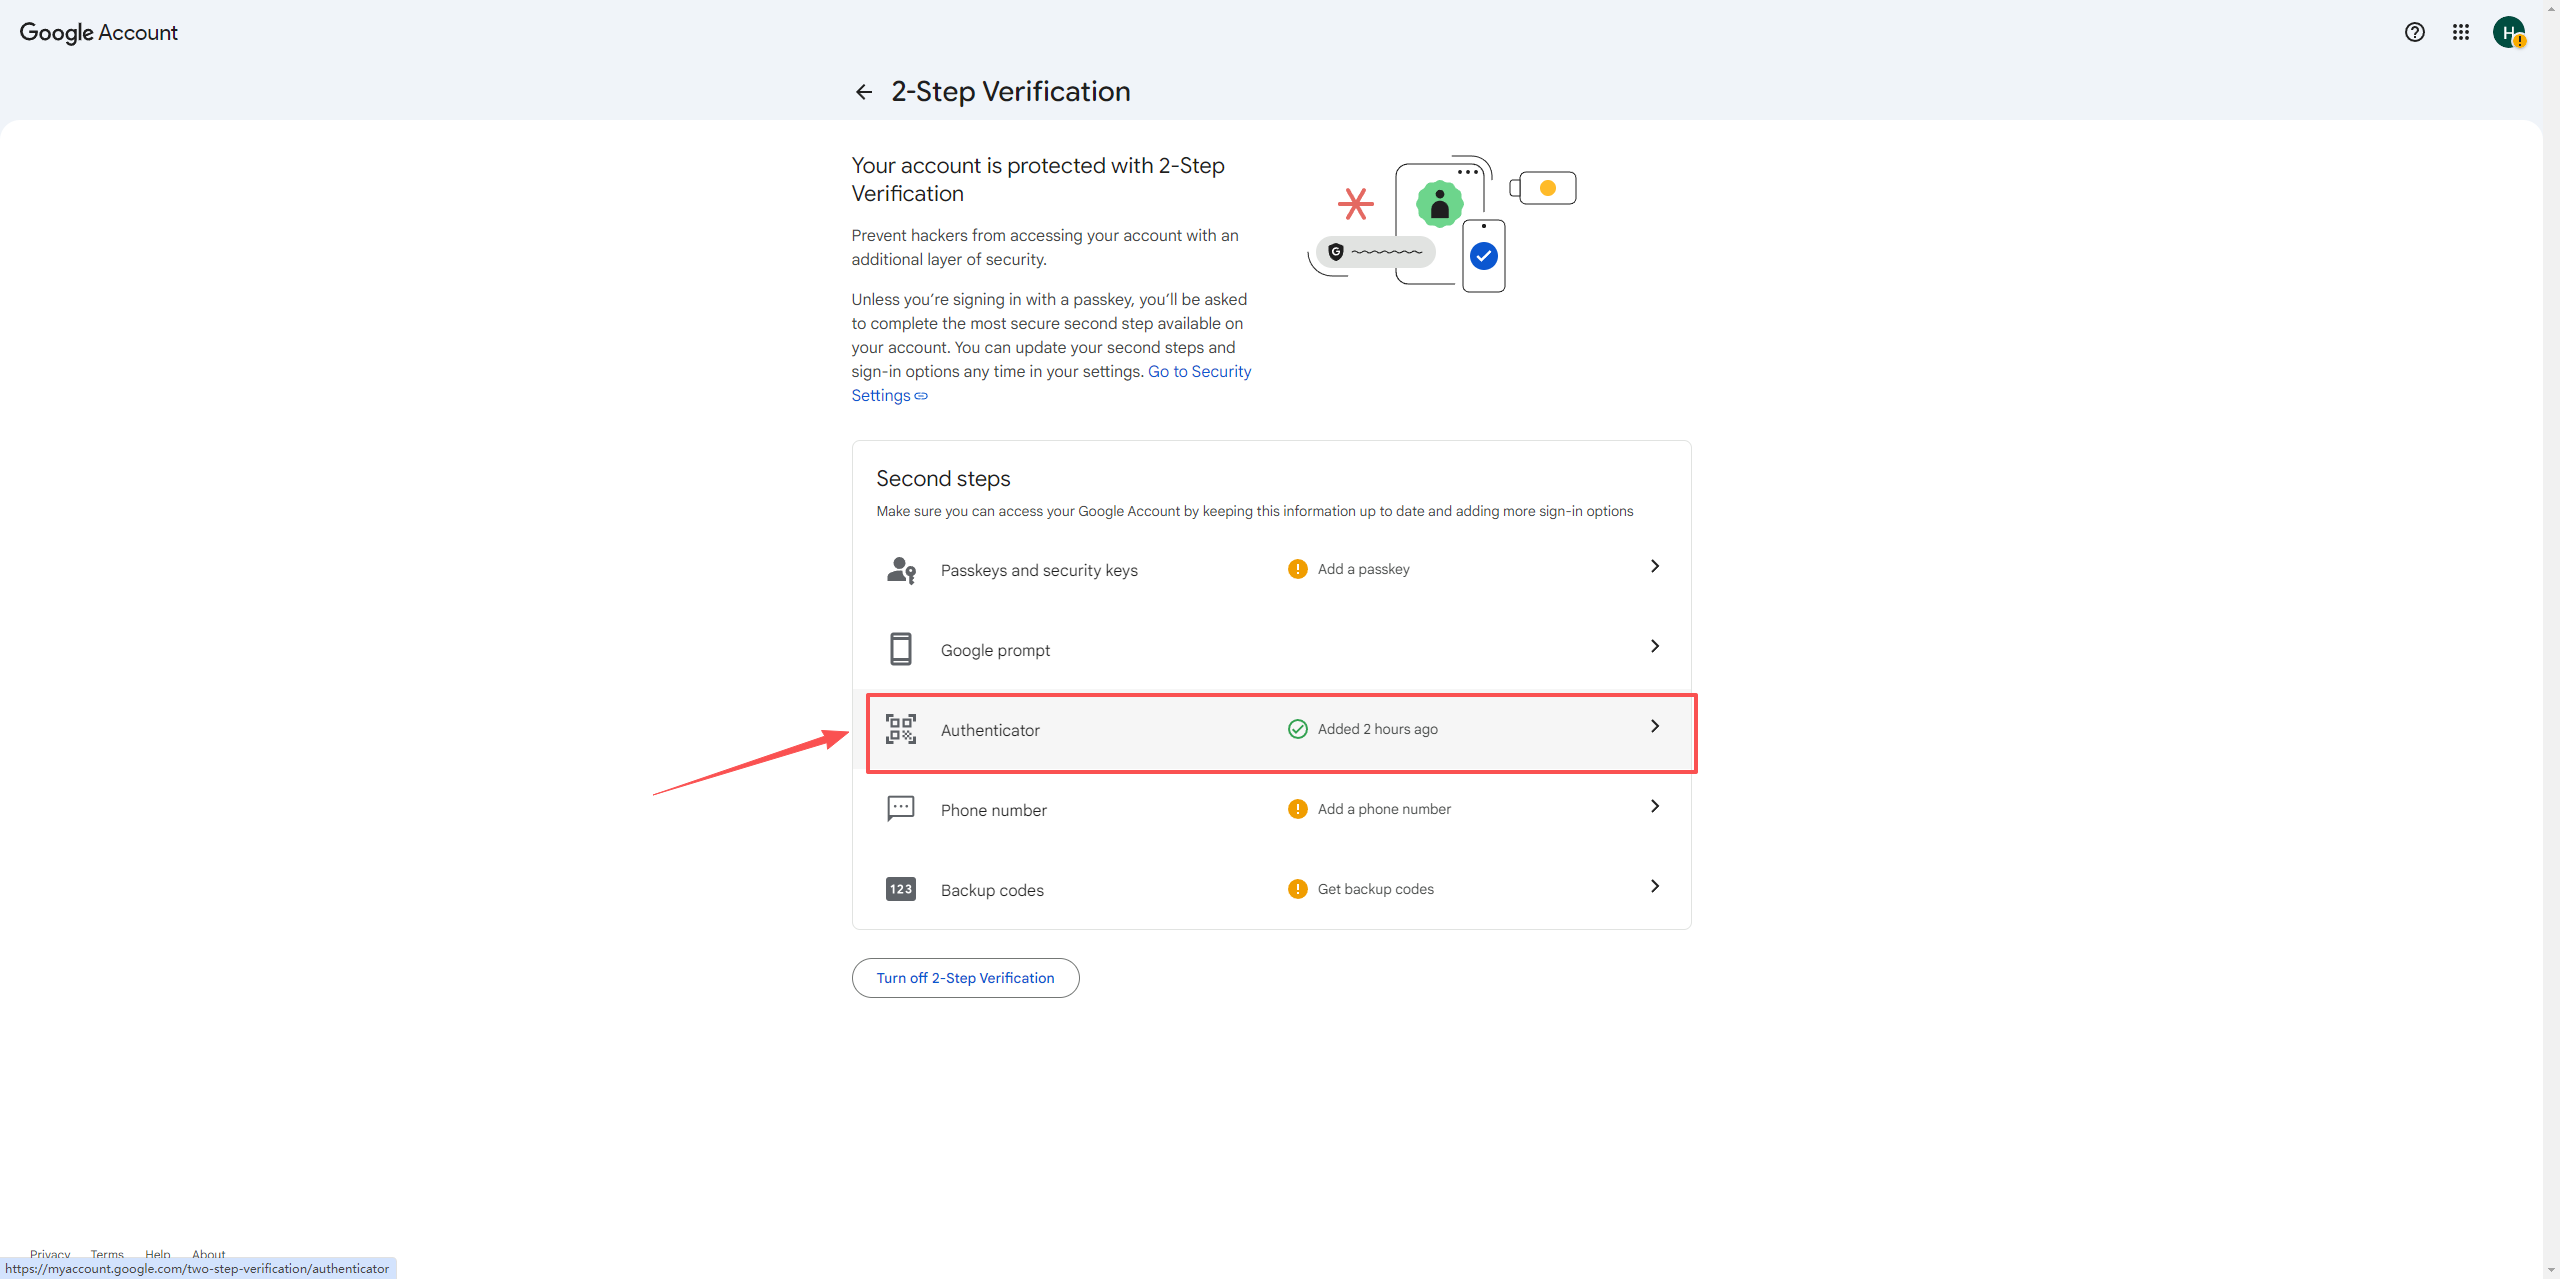Follow the Go to Security Settings link
This screenshot has height=1279, width=2560.
(x=1199, y=372)
